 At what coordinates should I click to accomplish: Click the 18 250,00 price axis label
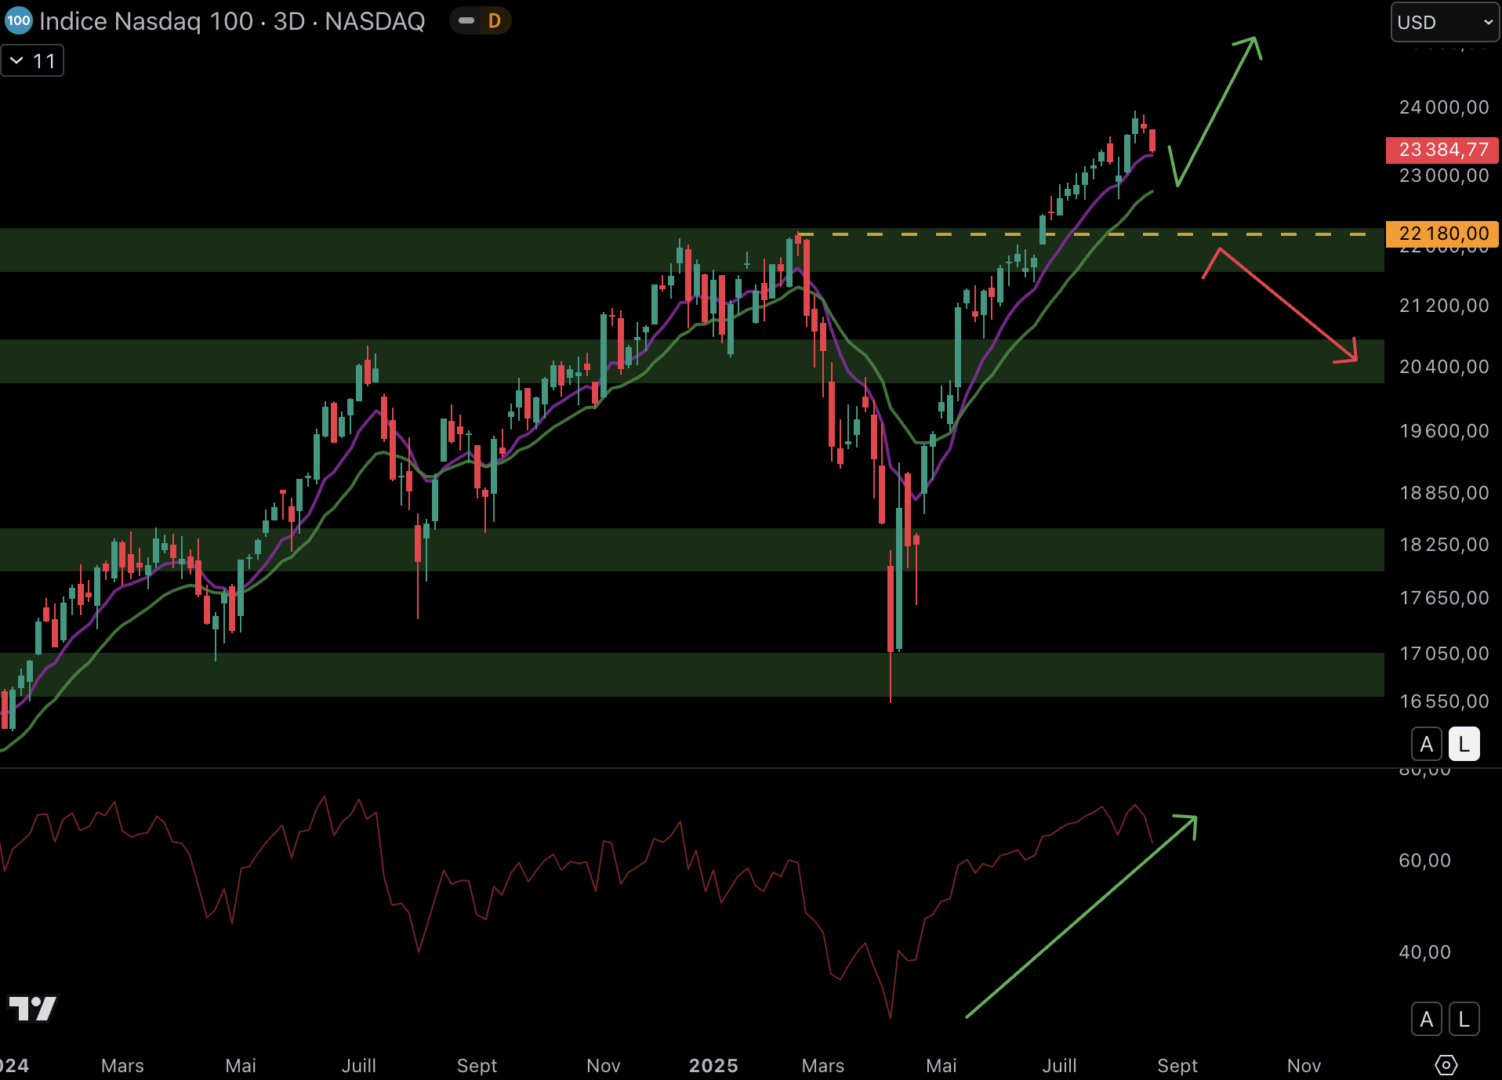[1444, 545]
